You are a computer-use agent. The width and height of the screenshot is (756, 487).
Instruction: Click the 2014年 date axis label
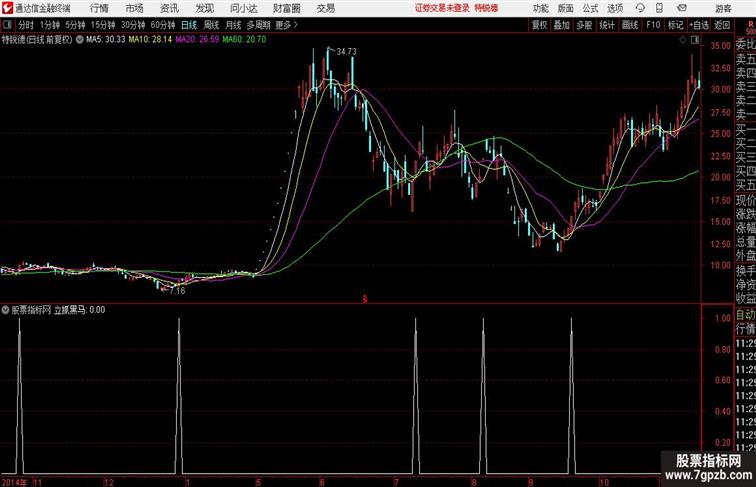click(x=14, y=482)
